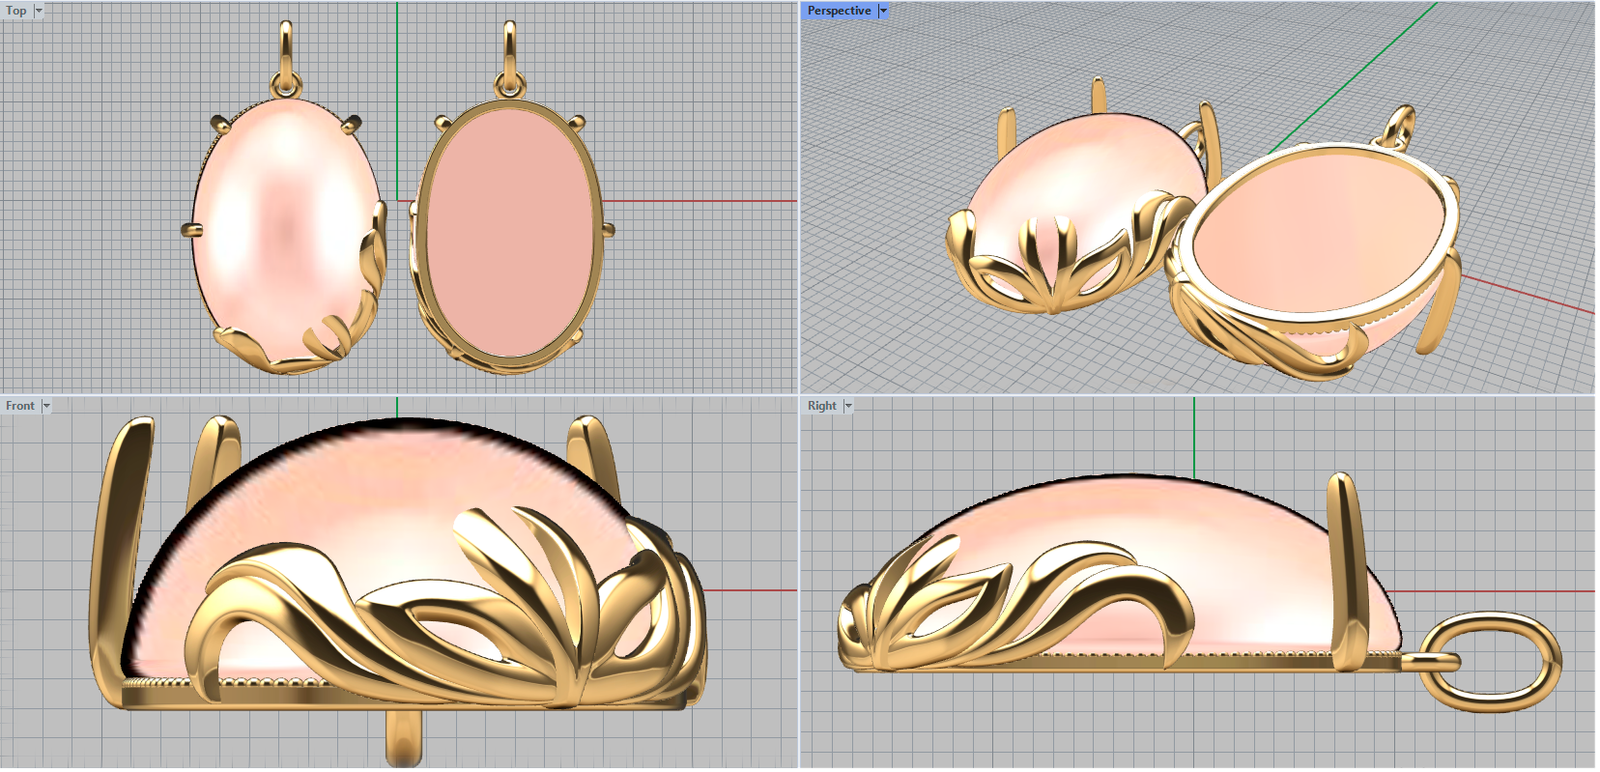
Task: Expand the Right viewport dropdown arrow
Action: (x=848, y=406)
